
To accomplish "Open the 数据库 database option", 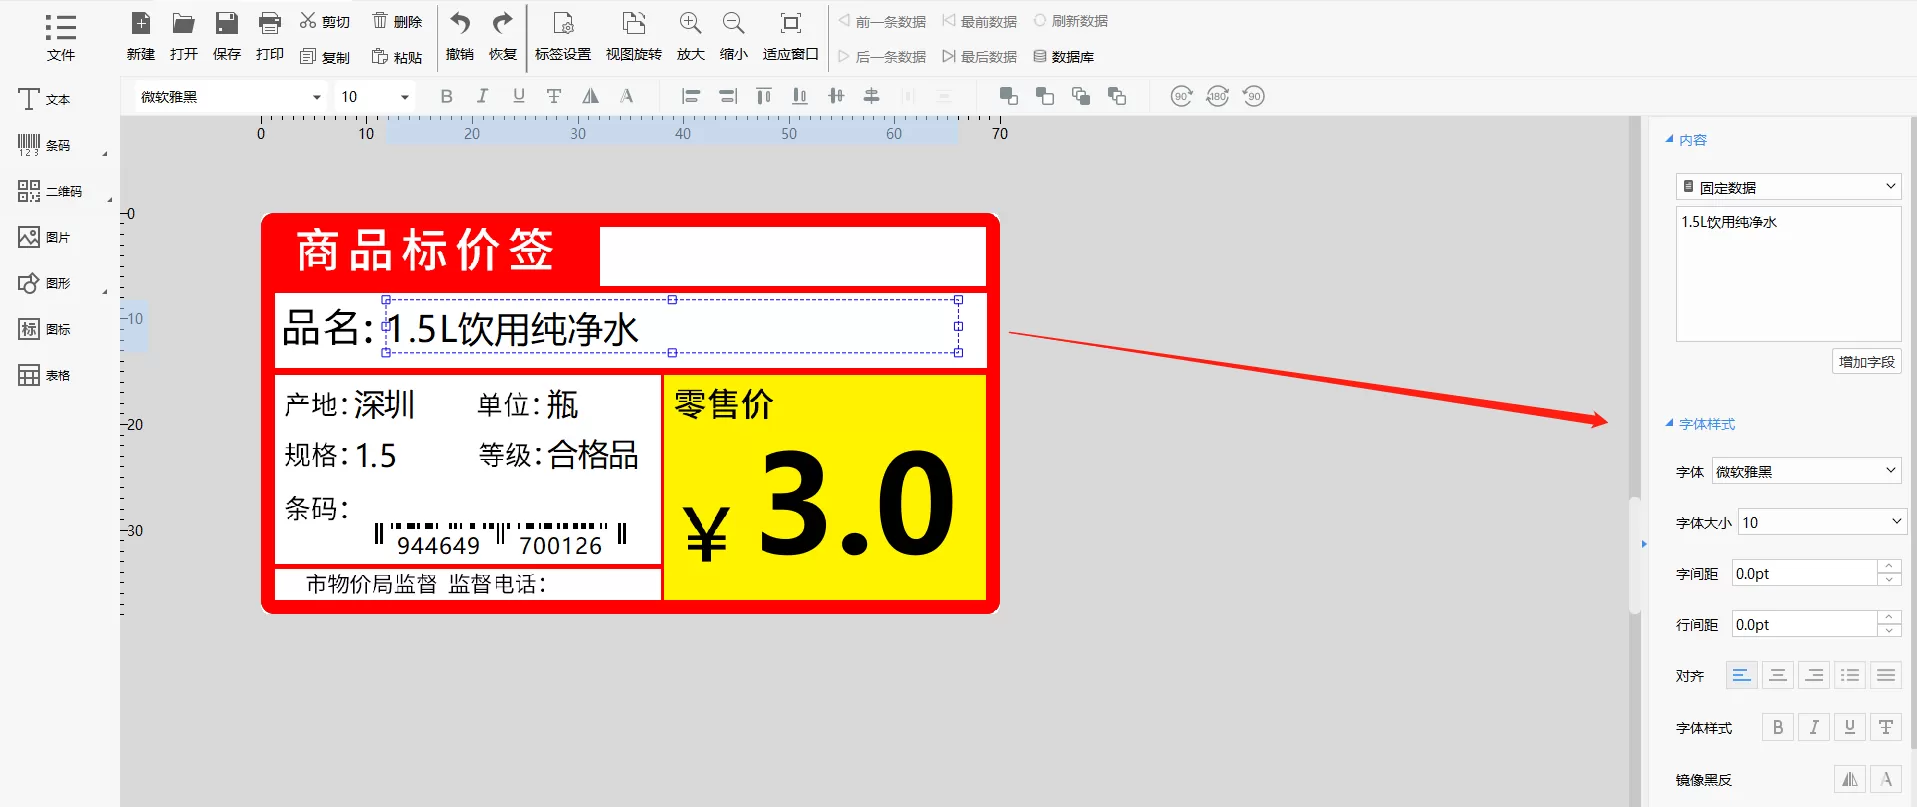I will point(1064,57).
